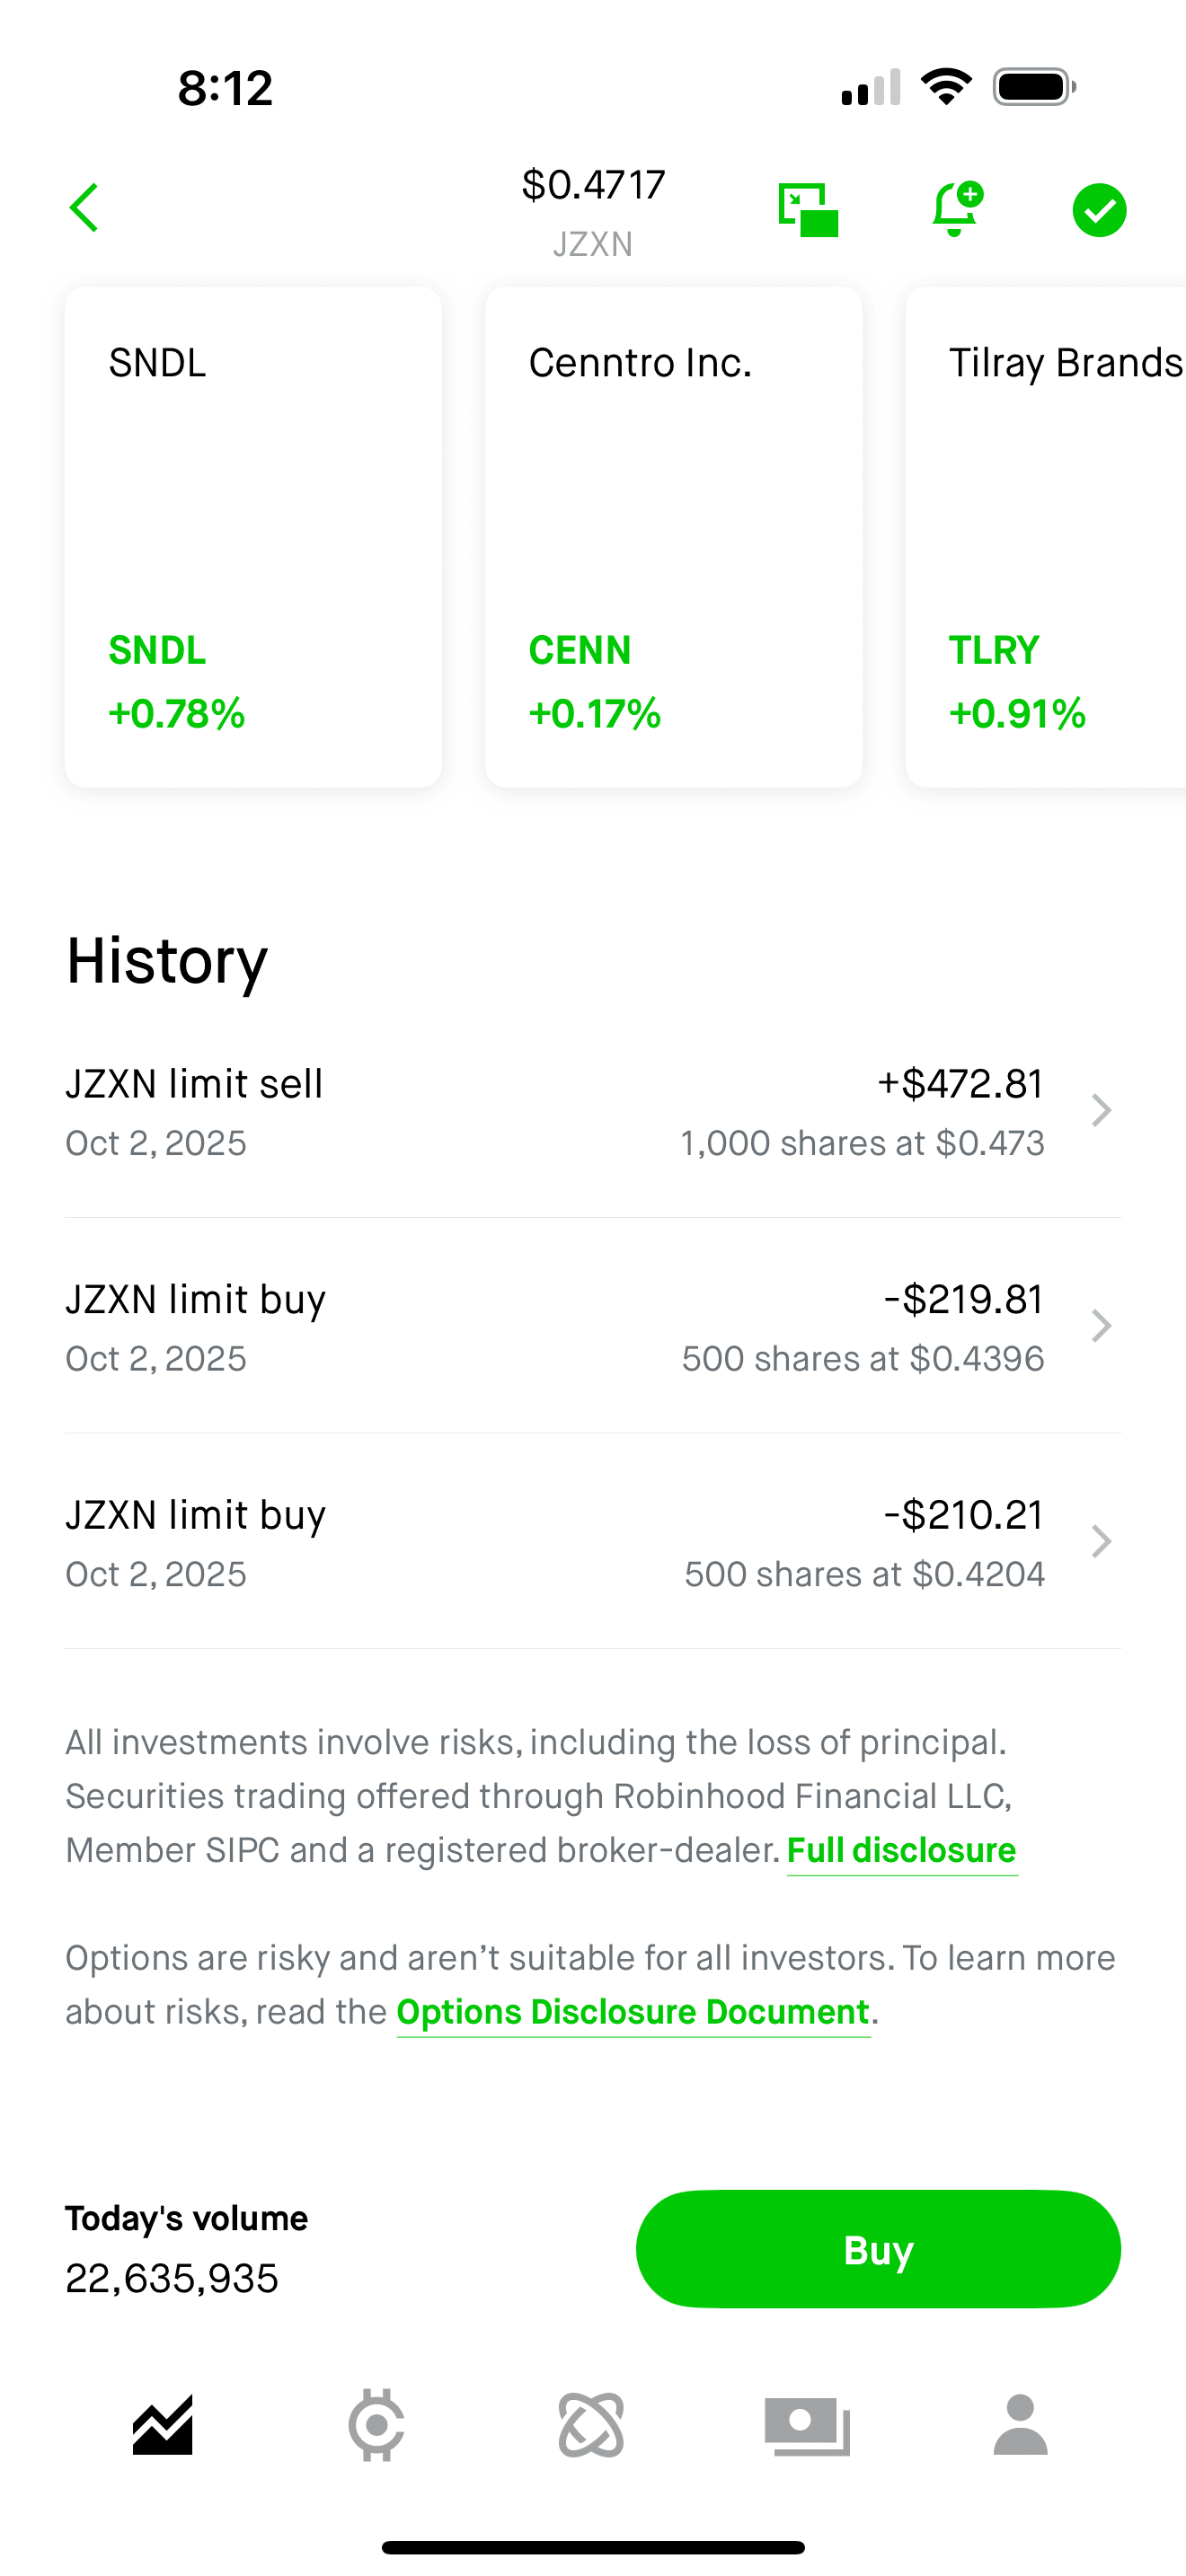Viewport: 1186px width, 2576px height.
Task: Add a price alert with bell icon
Action: click(x=955, y=209)
